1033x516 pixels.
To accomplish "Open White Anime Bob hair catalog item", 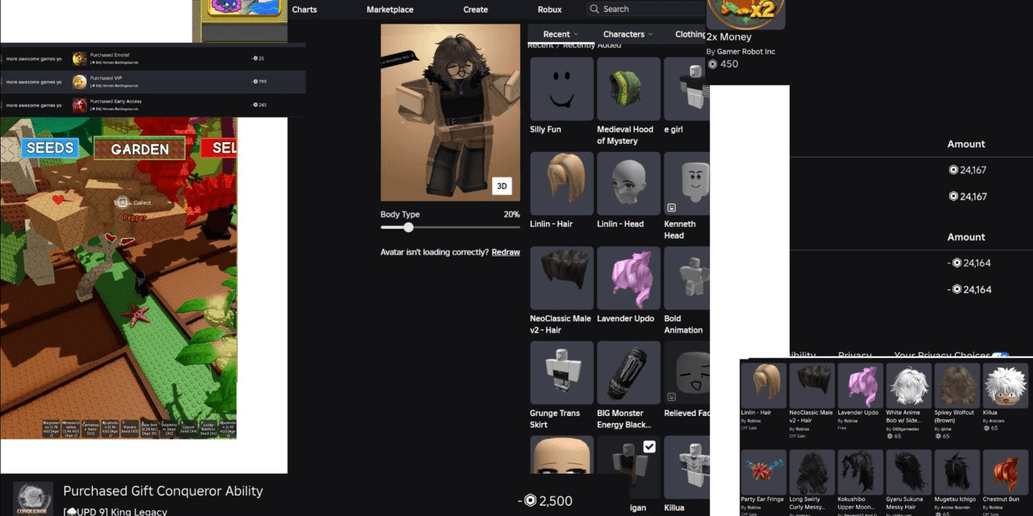I will coord(908,386).
